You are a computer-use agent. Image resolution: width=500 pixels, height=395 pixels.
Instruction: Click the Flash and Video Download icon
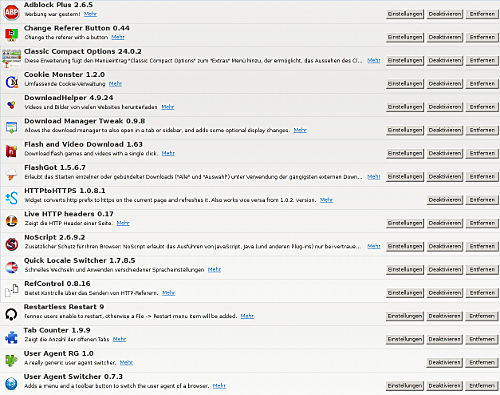(11, 151)
